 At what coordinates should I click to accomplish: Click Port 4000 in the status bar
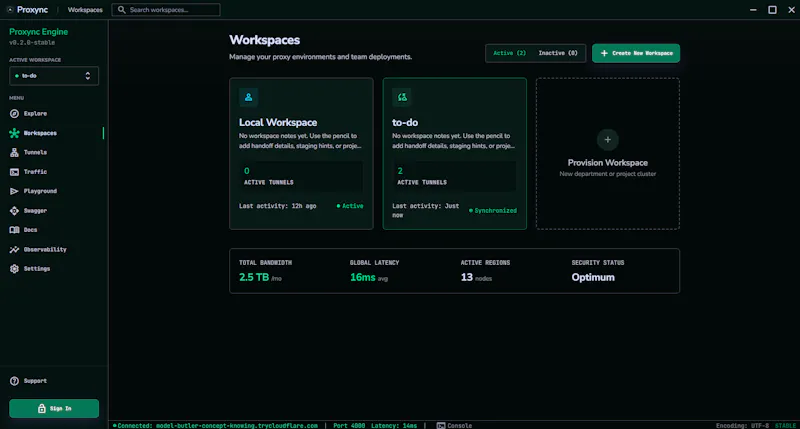(x=349, y=425)
